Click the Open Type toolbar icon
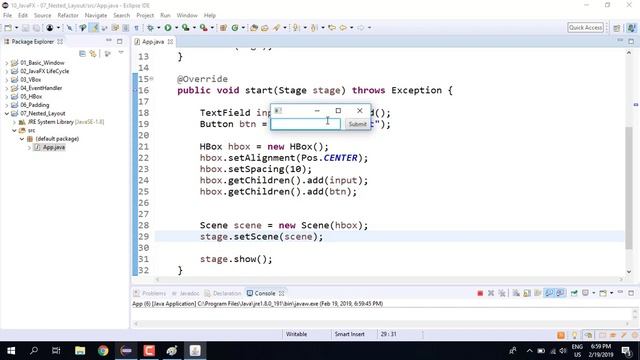 (254, 28)
